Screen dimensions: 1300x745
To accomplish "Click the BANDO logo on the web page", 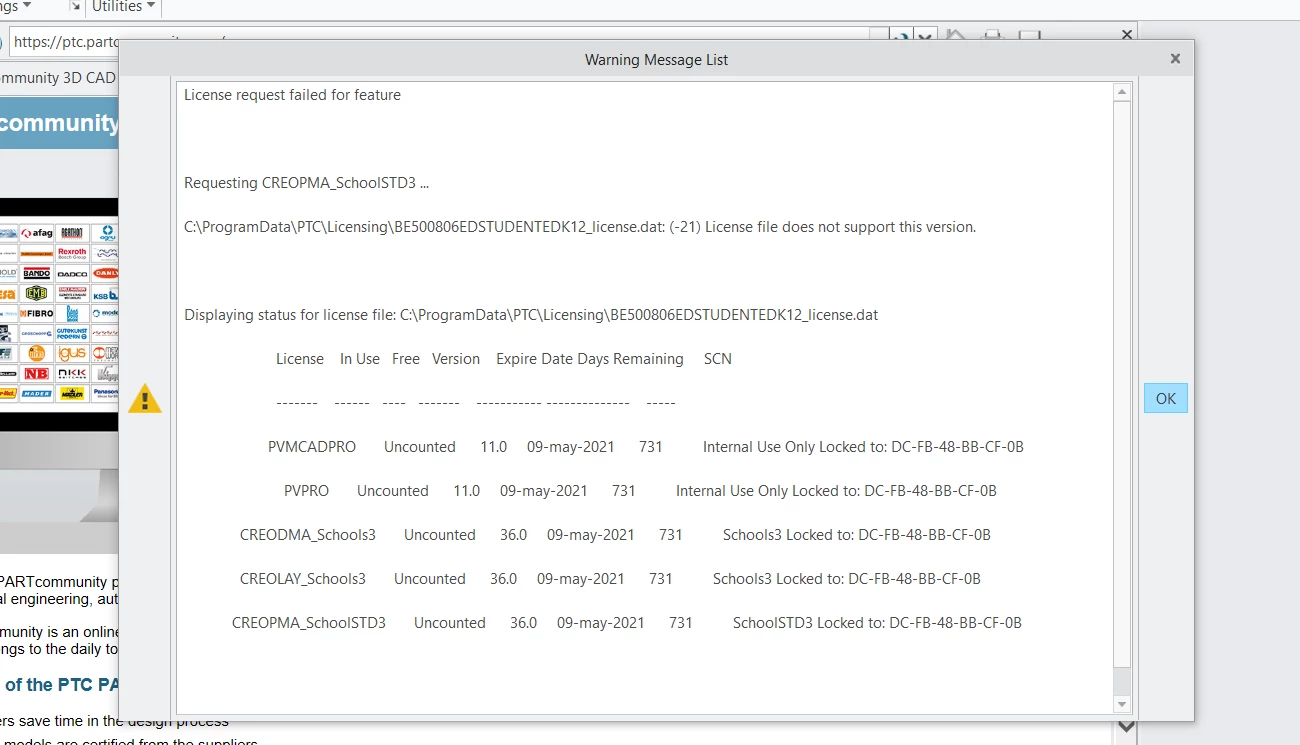I will 37,273.
